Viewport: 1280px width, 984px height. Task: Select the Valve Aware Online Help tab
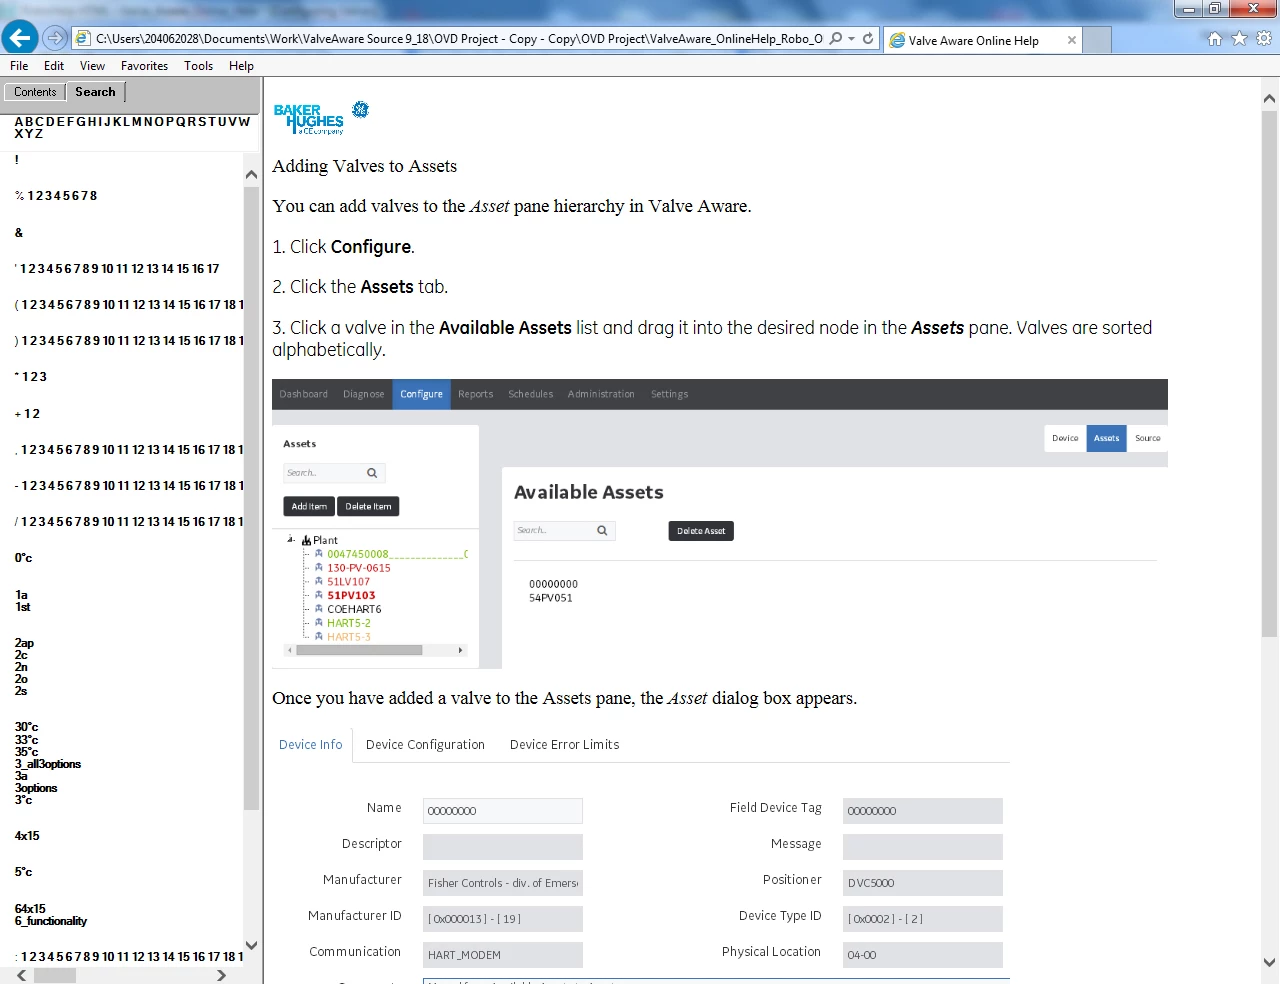pyautogui.click(x=983, y=40)
